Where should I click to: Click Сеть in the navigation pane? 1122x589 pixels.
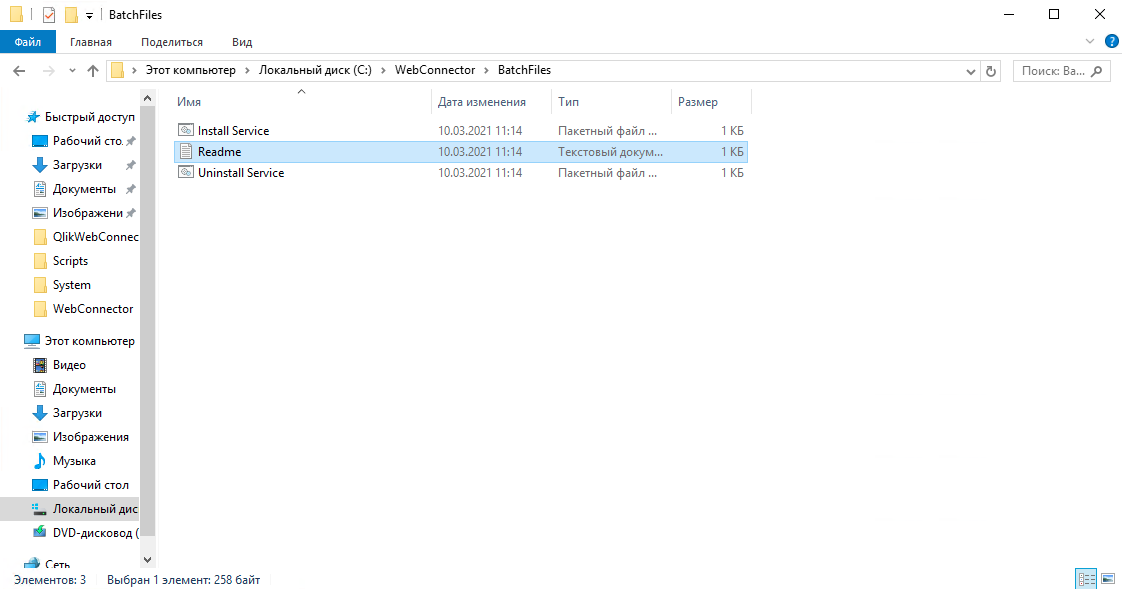(x=57, y=565)
